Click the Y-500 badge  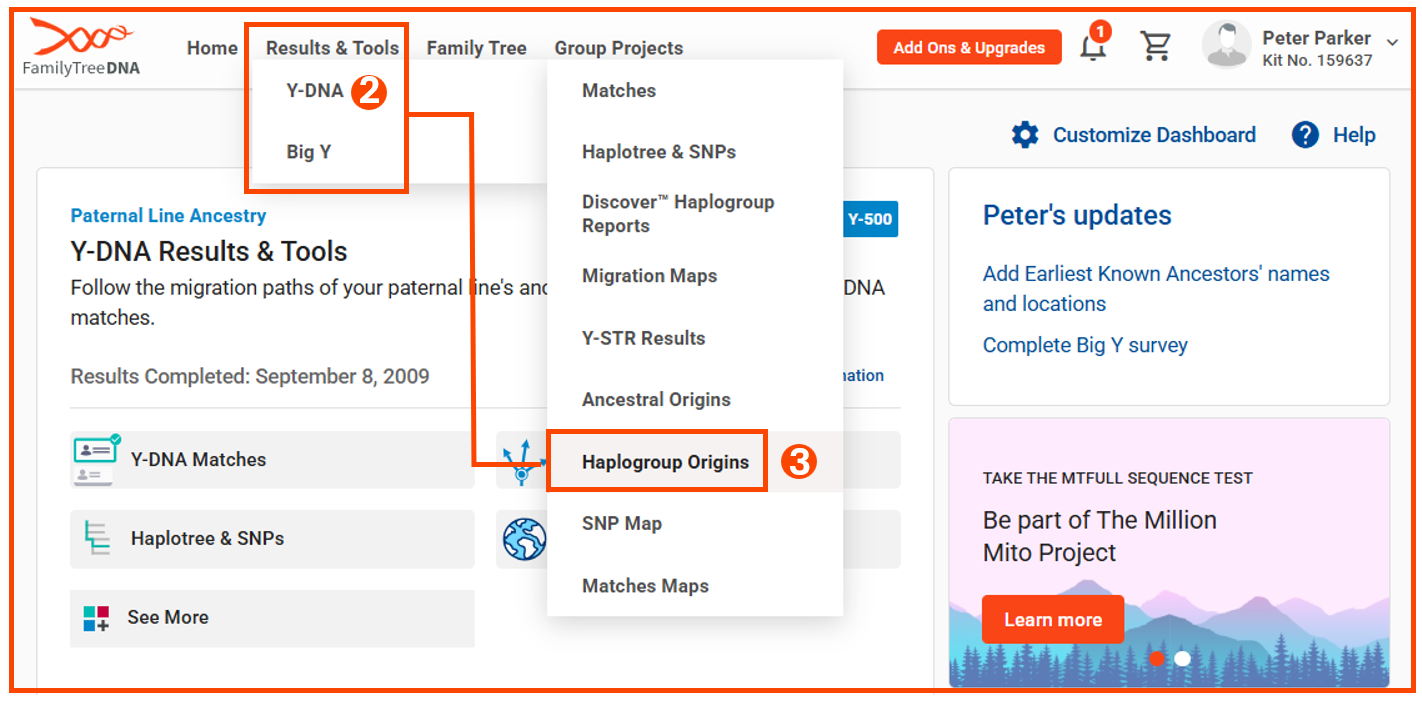point(869,219)
